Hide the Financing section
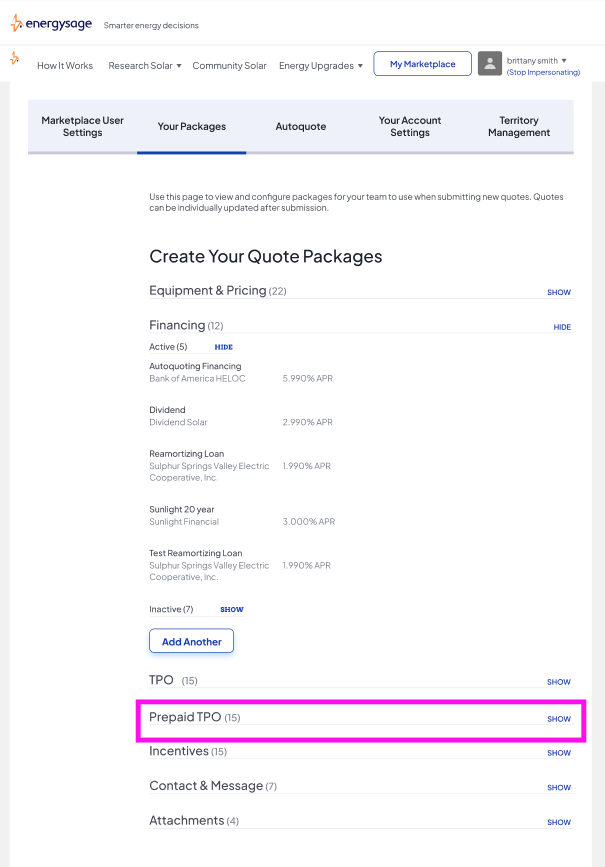This screenshot has width=605, height=867. point(561,327)
